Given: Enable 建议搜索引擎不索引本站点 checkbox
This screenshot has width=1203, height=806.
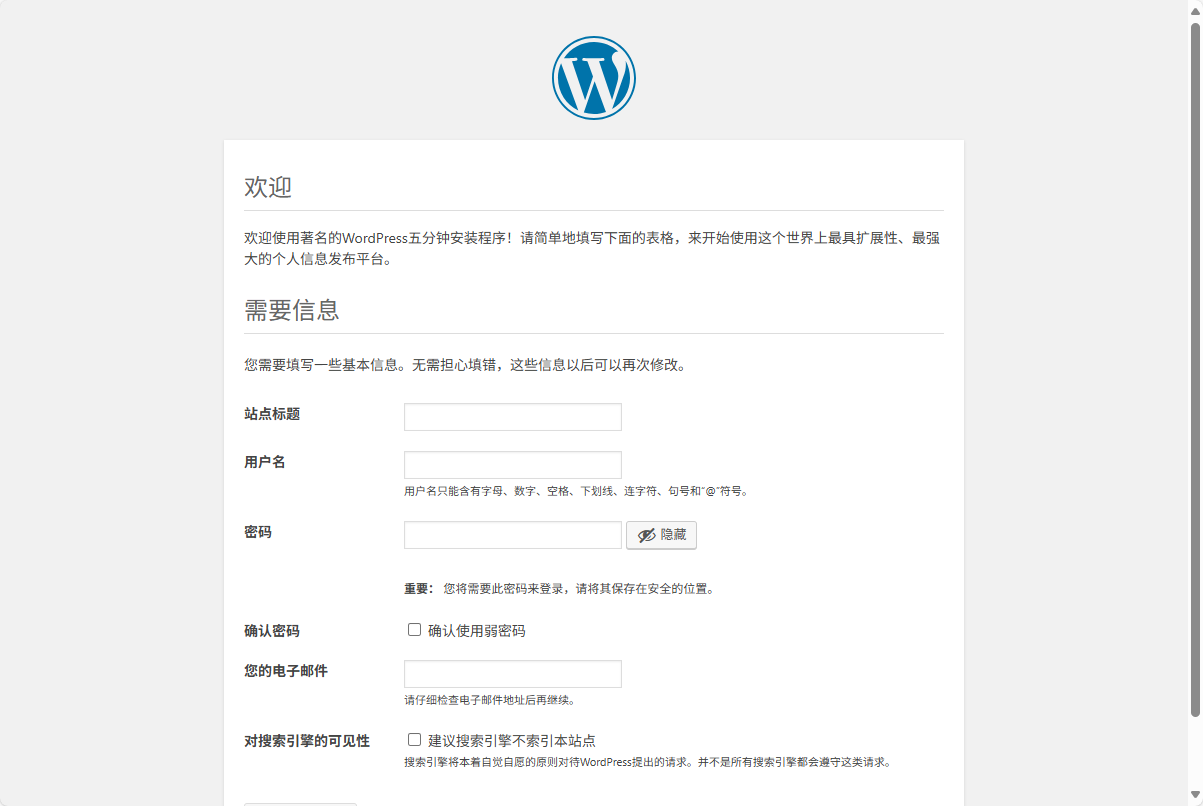Looking at the screenshot, I should click(414, 740).
